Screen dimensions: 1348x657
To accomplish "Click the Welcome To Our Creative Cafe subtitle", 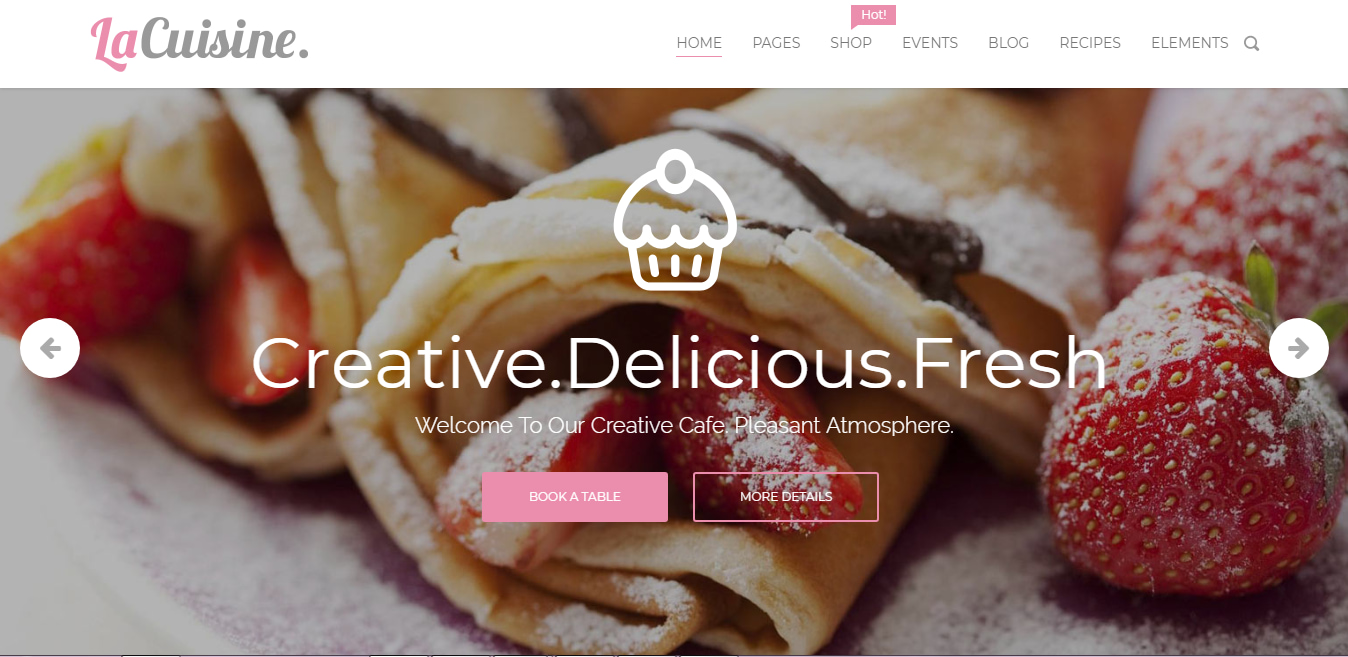I will [684, 425].
